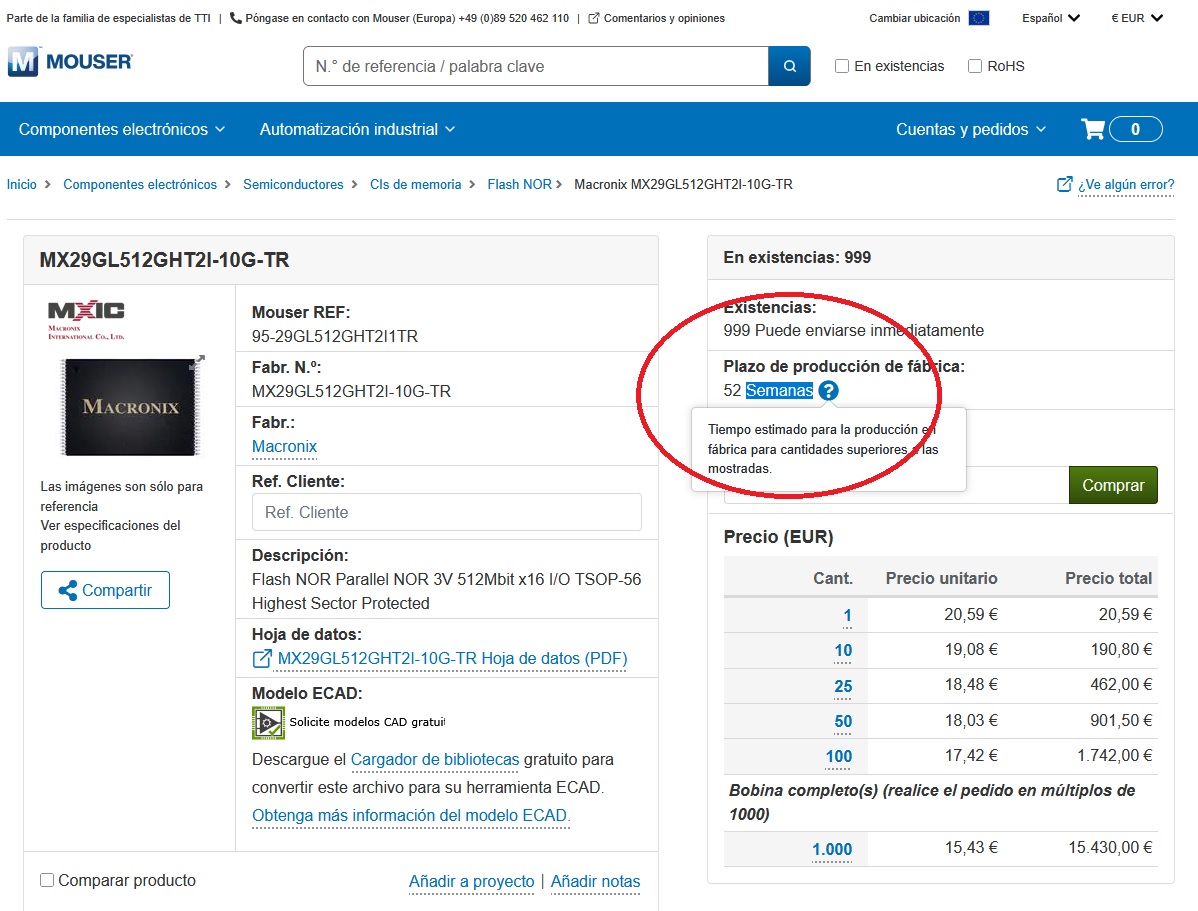The width and height of the screenshot is (1198, 911).
Task: Click the cart count badge showing 0
Action: click(1135, 129)
